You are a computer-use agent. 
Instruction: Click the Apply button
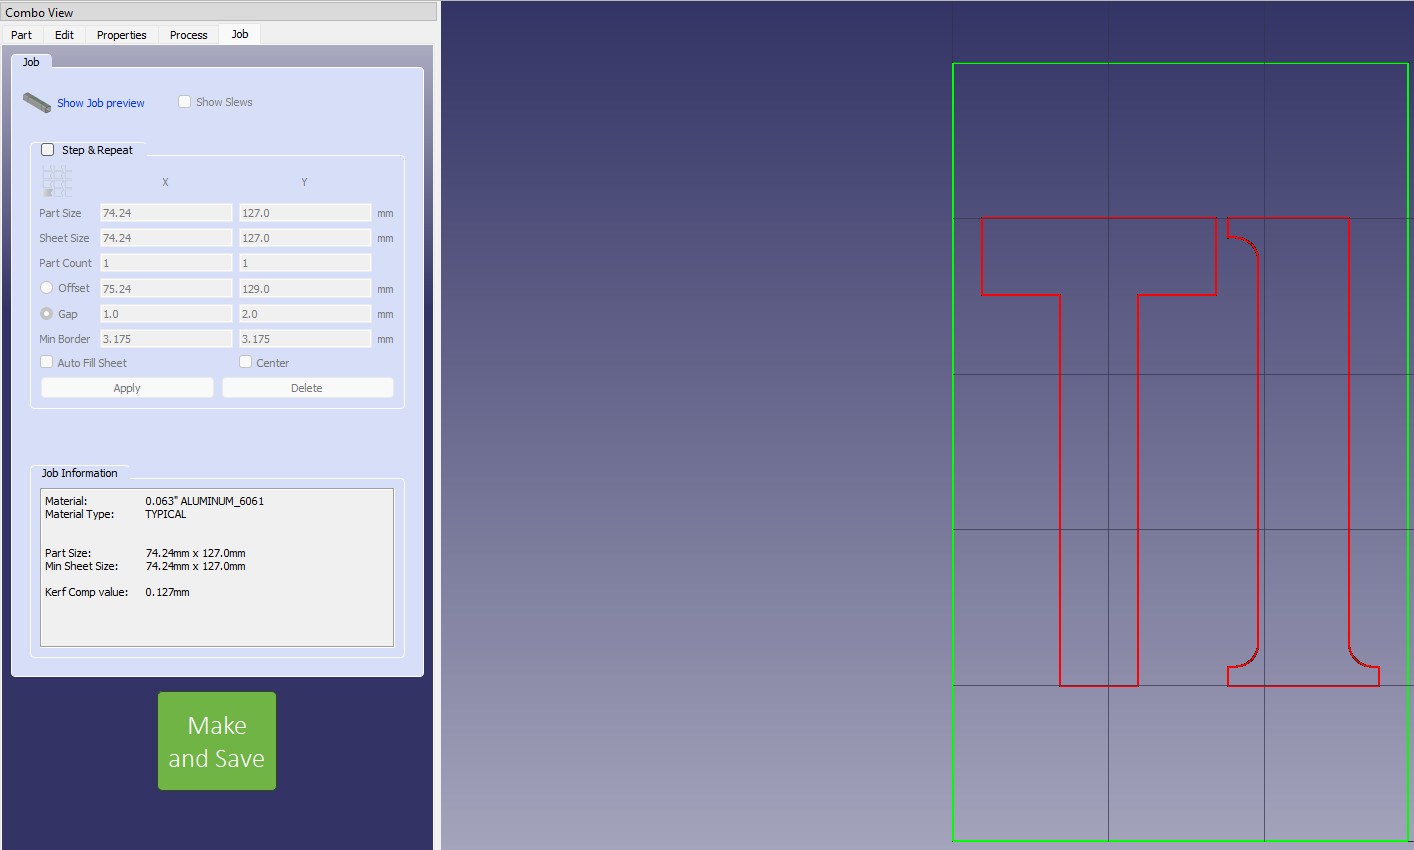tap(127, 388)
